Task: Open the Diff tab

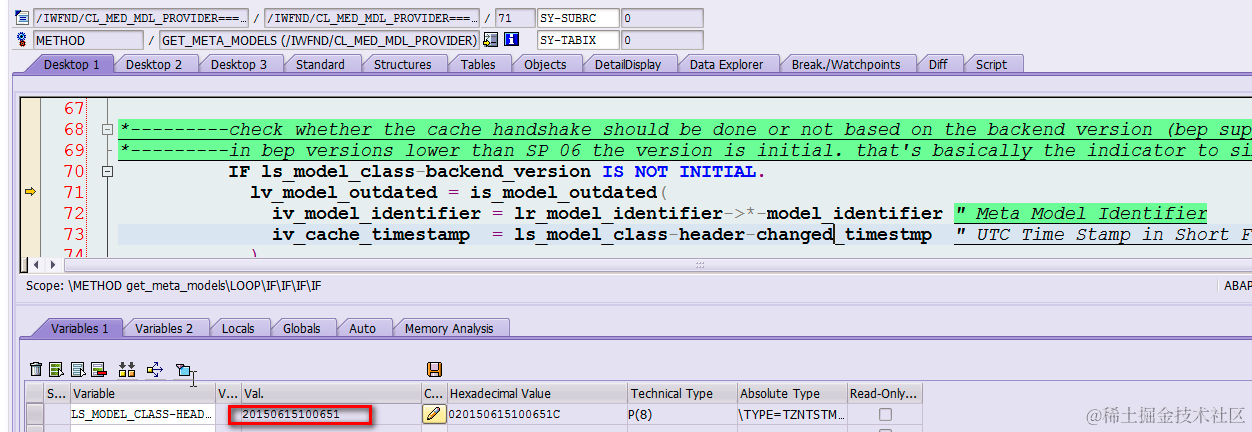Action: [x=938, y=64]
